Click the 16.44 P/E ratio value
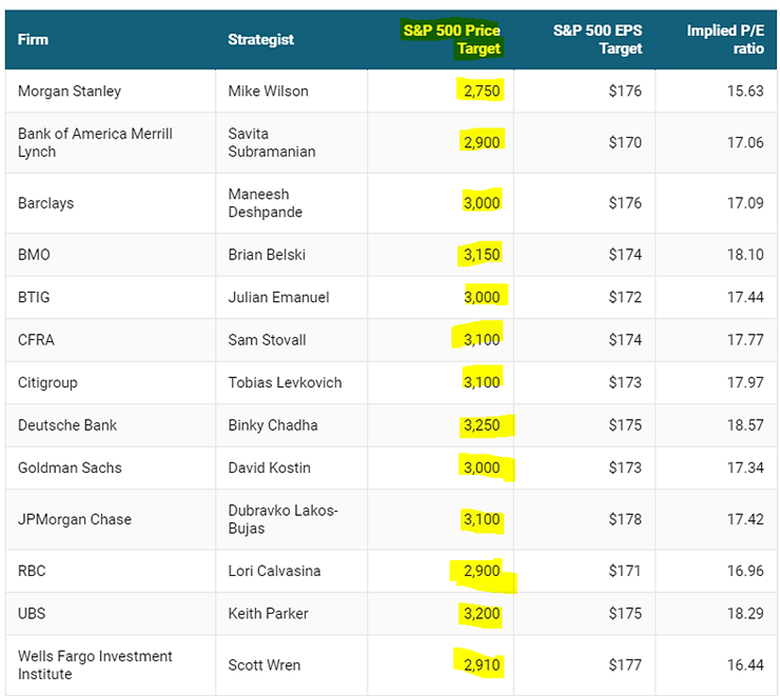The width and height of the screenshot is (780, 696). tap(745, 665)
